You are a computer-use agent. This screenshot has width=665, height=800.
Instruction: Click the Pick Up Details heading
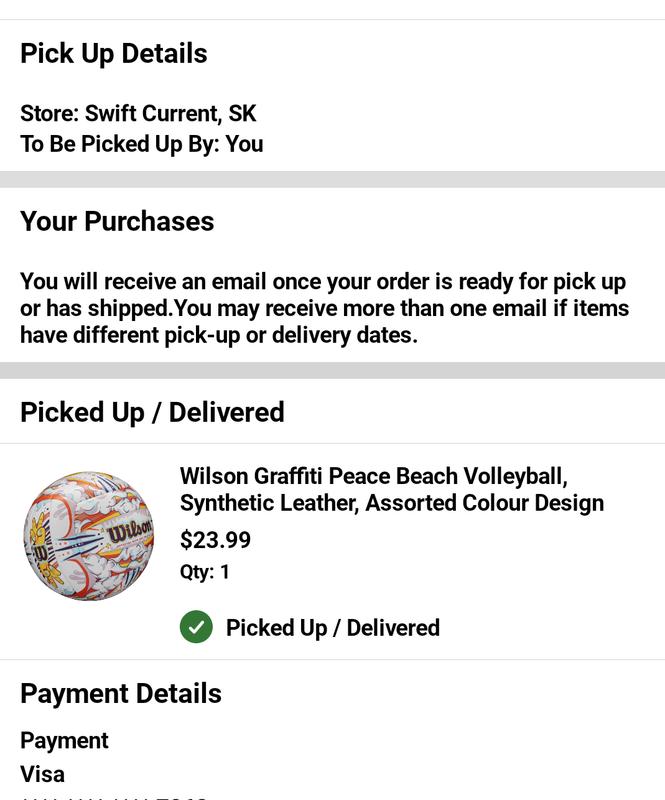click(114, 53)
